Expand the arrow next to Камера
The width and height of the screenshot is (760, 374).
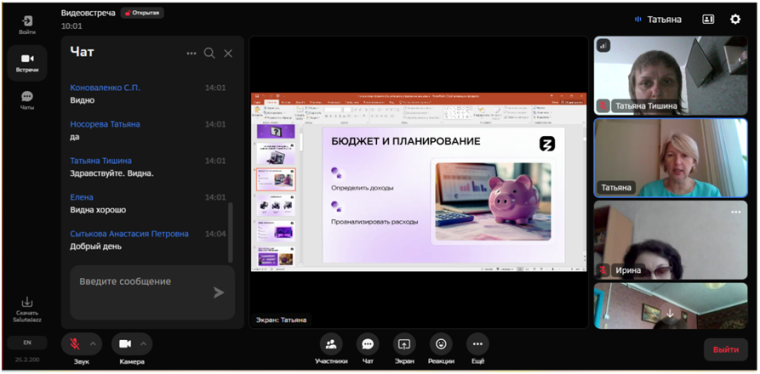[x=143, y=344]
